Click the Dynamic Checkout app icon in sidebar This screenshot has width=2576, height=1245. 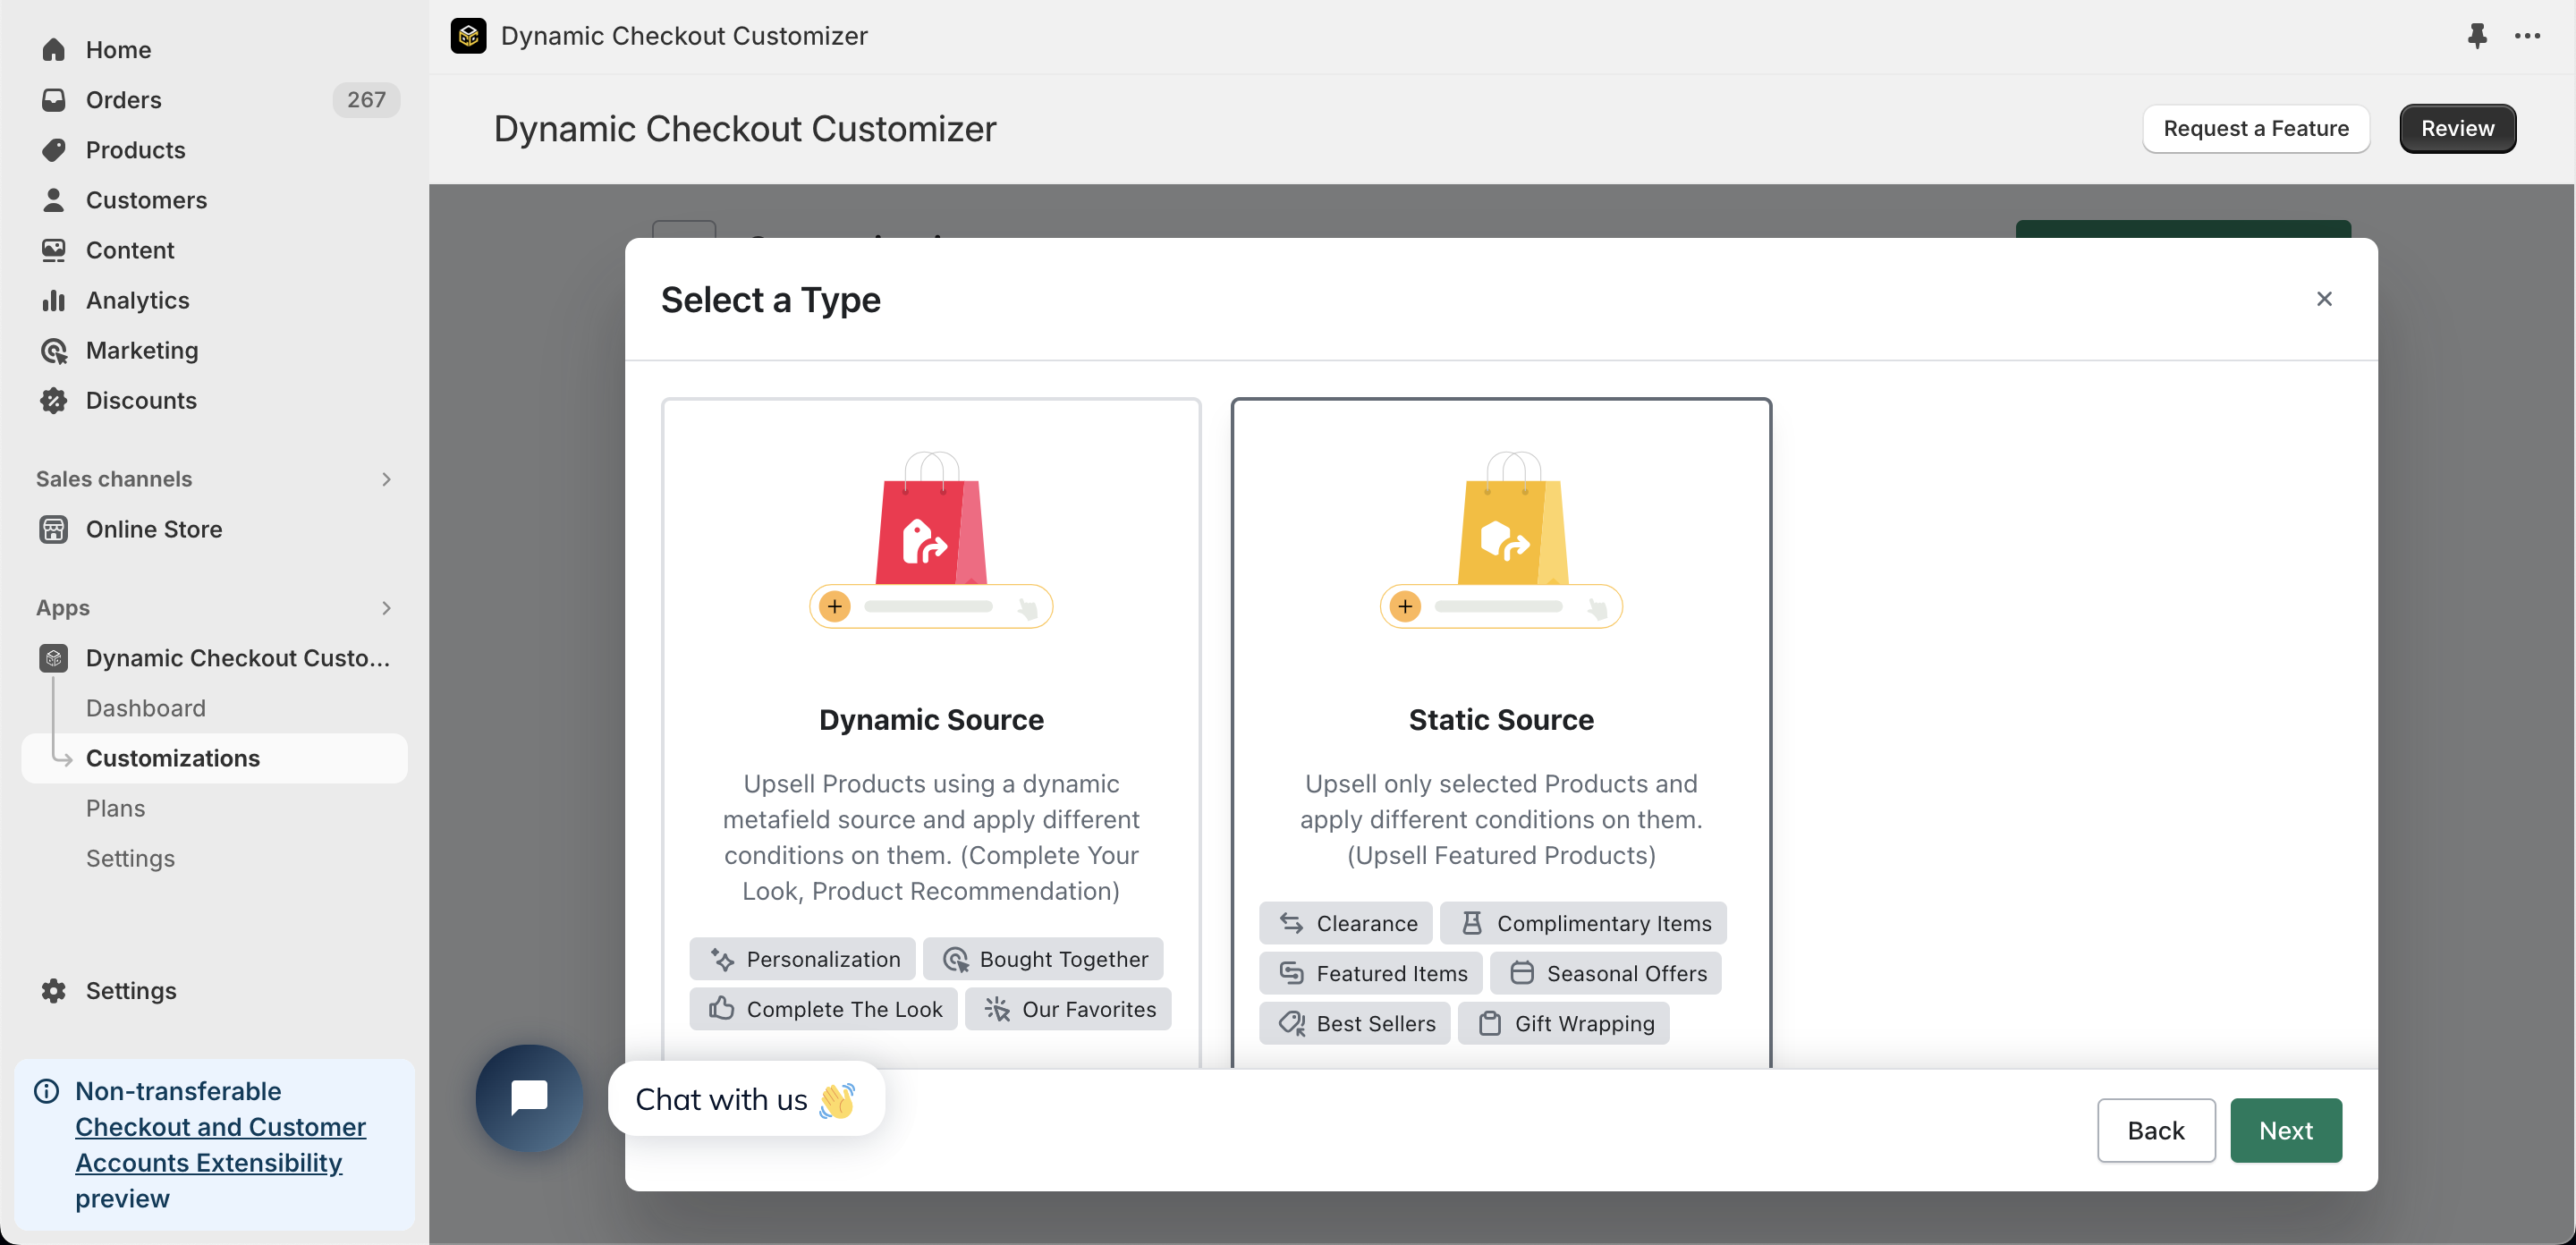click(54, 658)
